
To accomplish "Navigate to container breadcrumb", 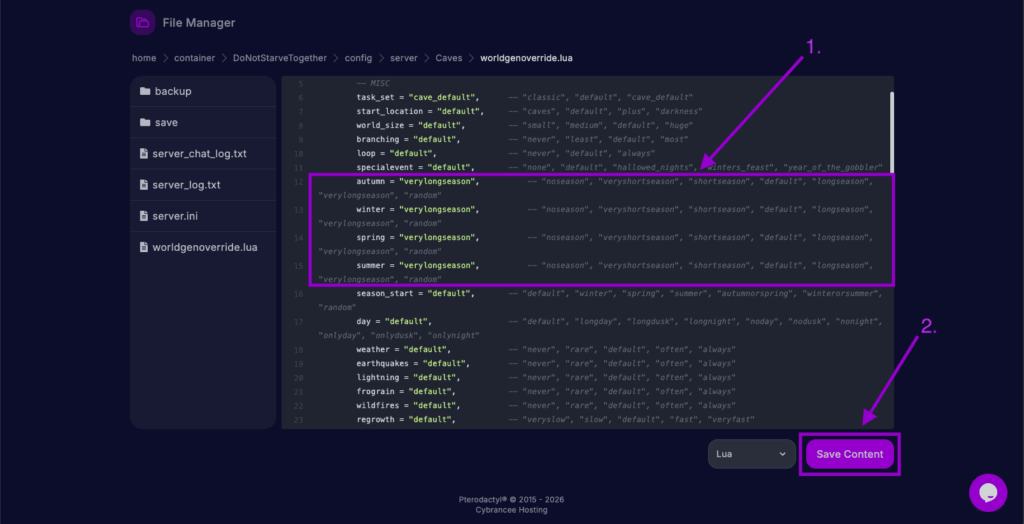I will tap(194, 58).
